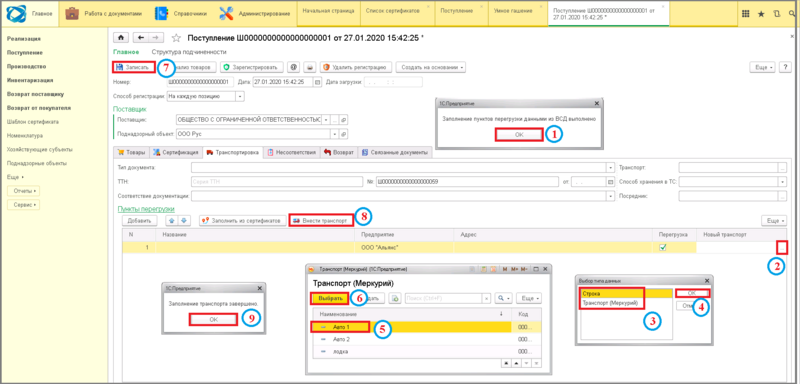
Task: Click Выбрать in Транспорт (Меркурий) window
Action: (x=331, y=298)
